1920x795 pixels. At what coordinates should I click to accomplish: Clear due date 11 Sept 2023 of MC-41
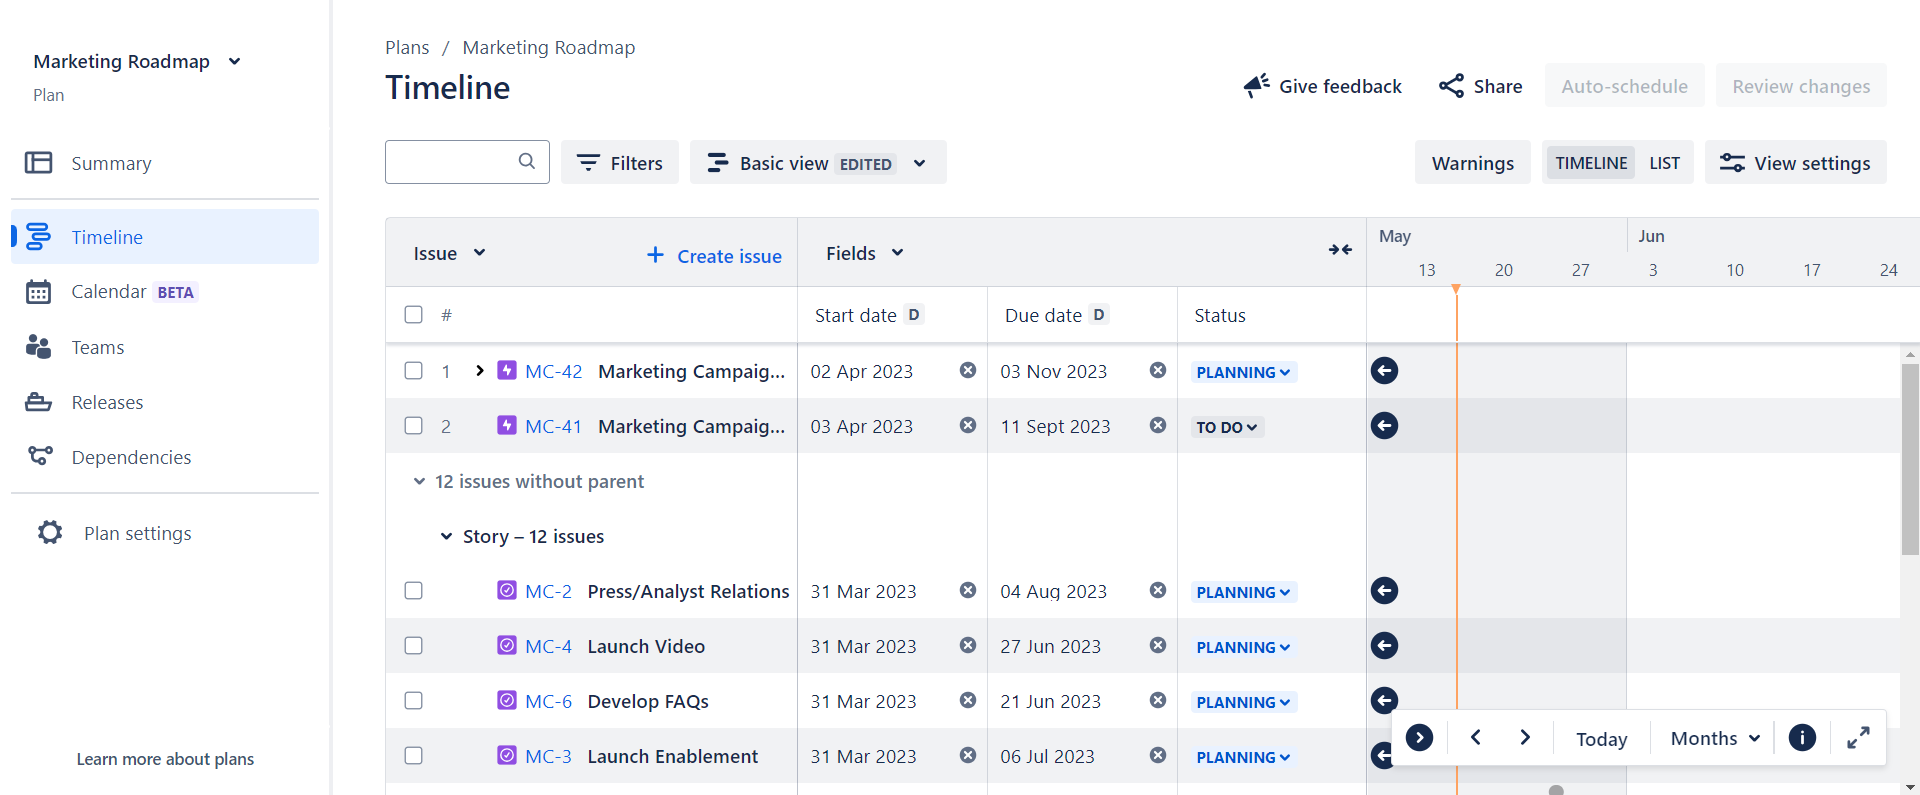pyautogui.click(x=1158, y=425)
